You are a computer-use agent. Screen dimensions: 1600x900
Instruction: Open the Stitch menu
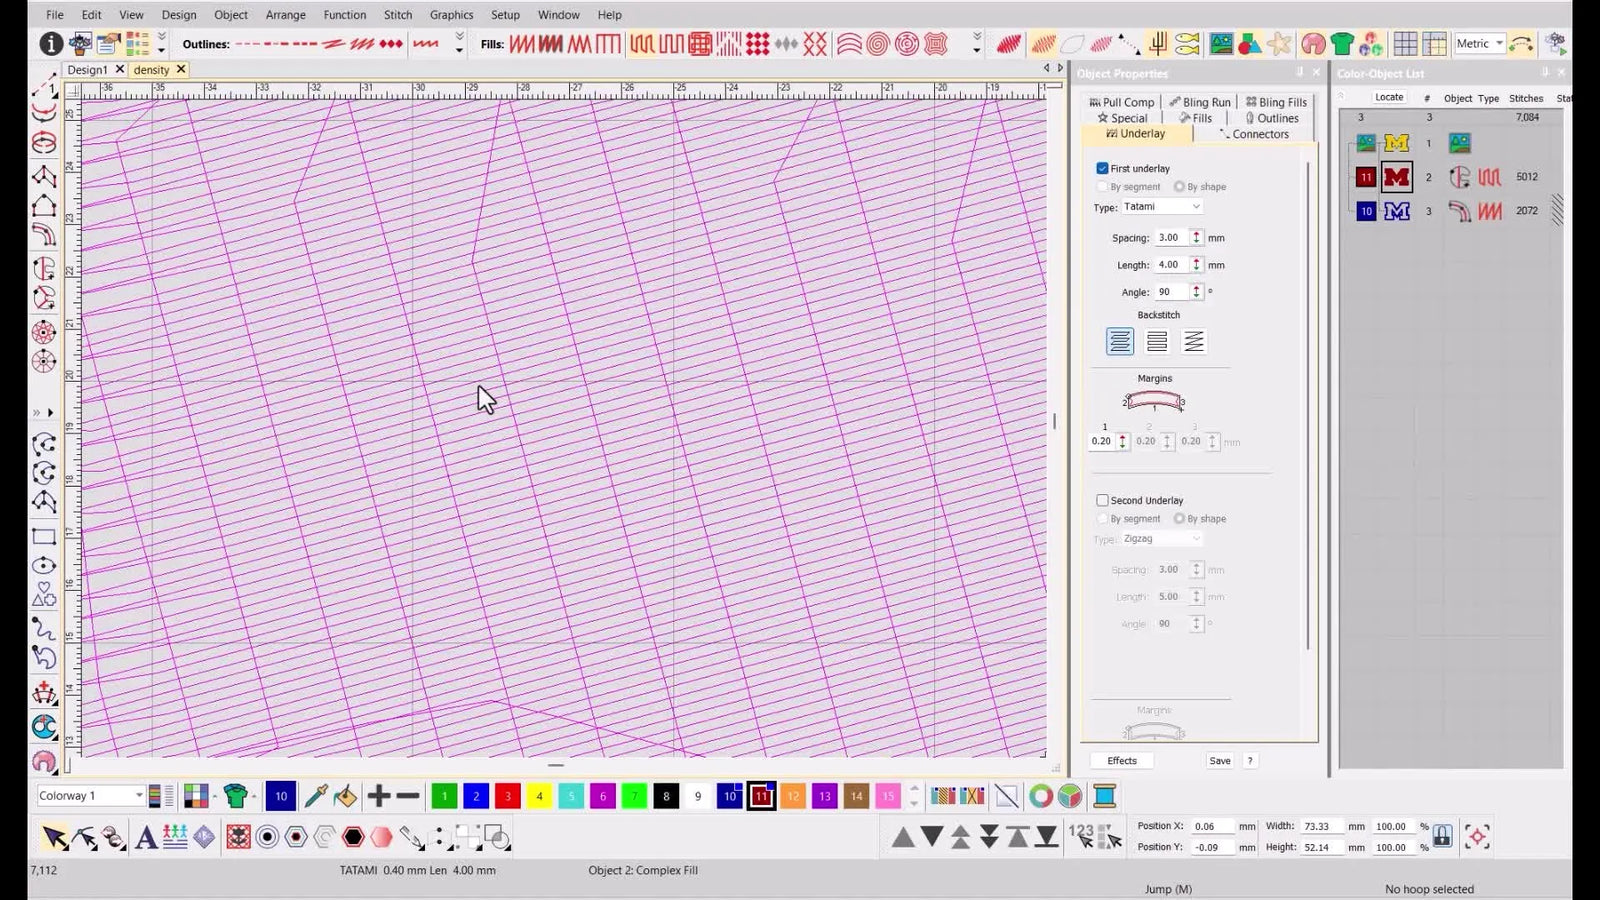[398, 14]
